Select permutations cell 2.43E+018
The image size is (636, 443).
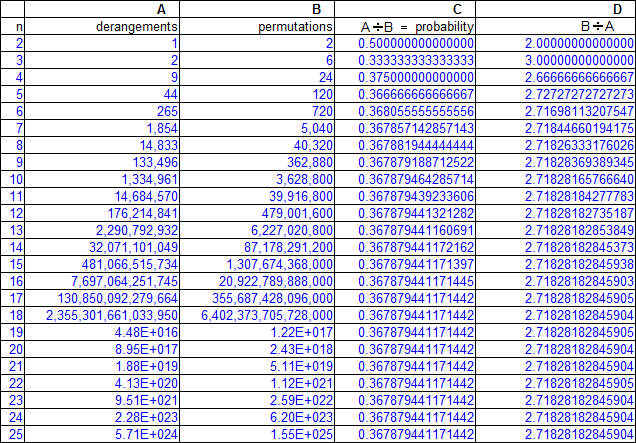pyautogui.click(x=257, y=349)
